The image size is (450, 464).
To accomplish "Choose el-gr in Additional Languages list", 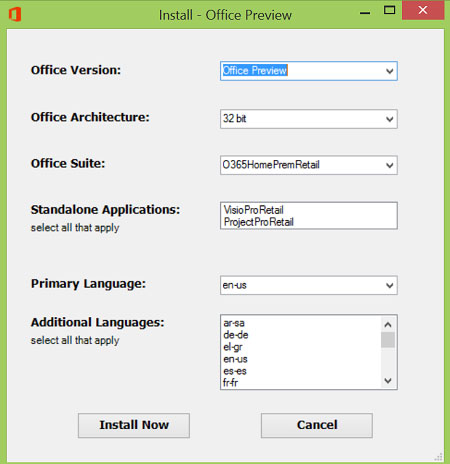I will [x=233, y=347].
